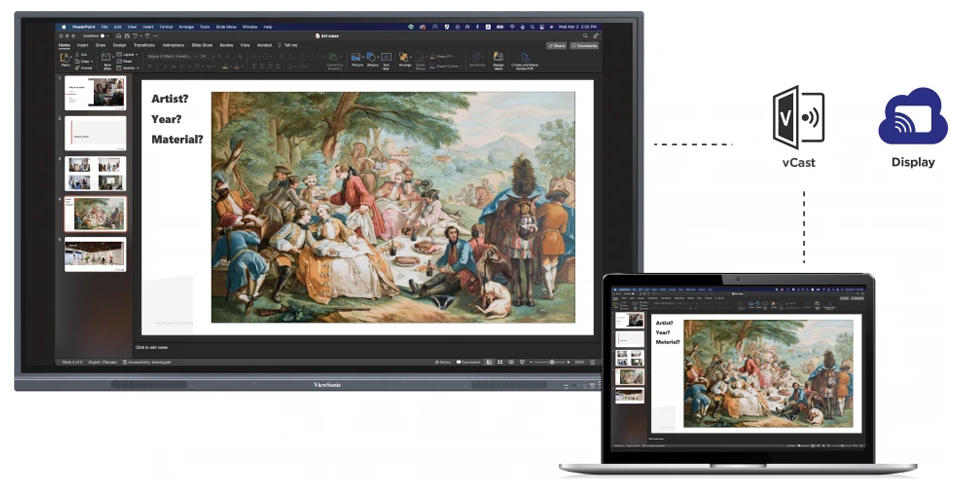
Task: Click the Sensitivity icon
Action: 476,56
